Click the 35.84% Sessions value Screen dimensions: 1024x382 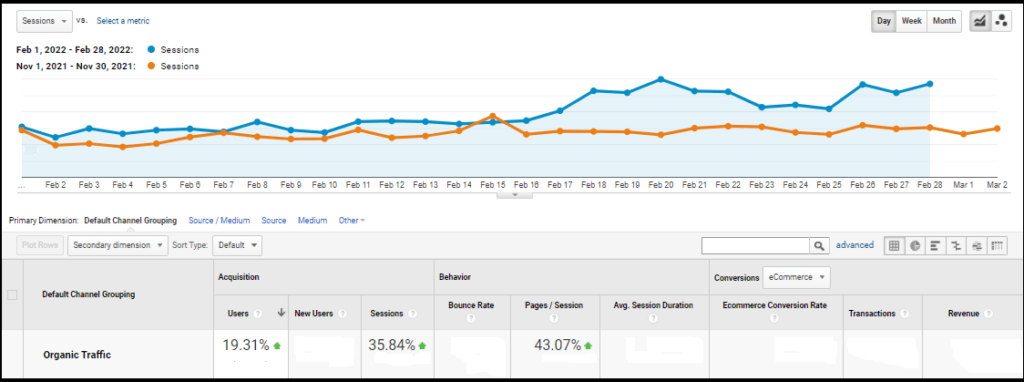click(x=392, y=345)
